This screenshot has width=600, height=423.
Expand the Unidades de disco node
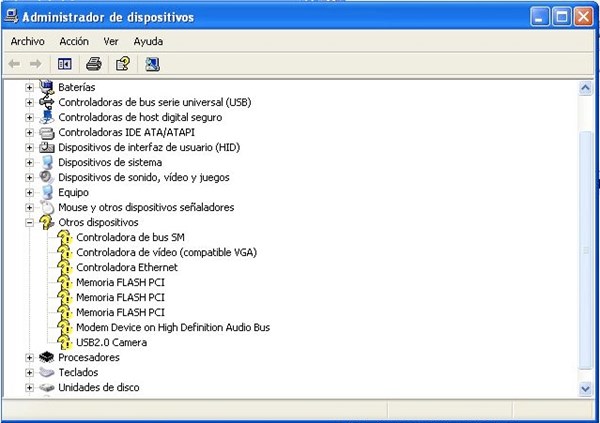[x=29, y=387]
